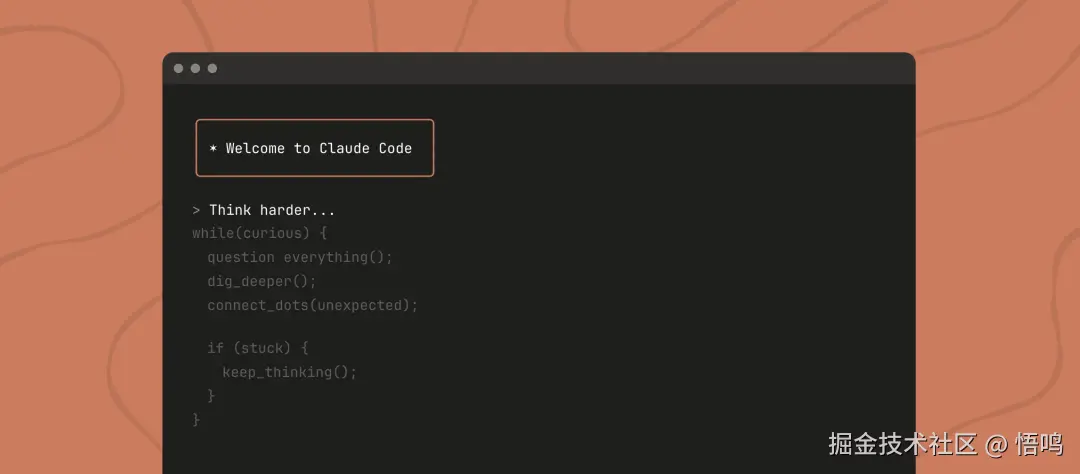1080x474 pixels.
Task: Click the connect_dots(unexpected); line
Action: pos(312,305)
